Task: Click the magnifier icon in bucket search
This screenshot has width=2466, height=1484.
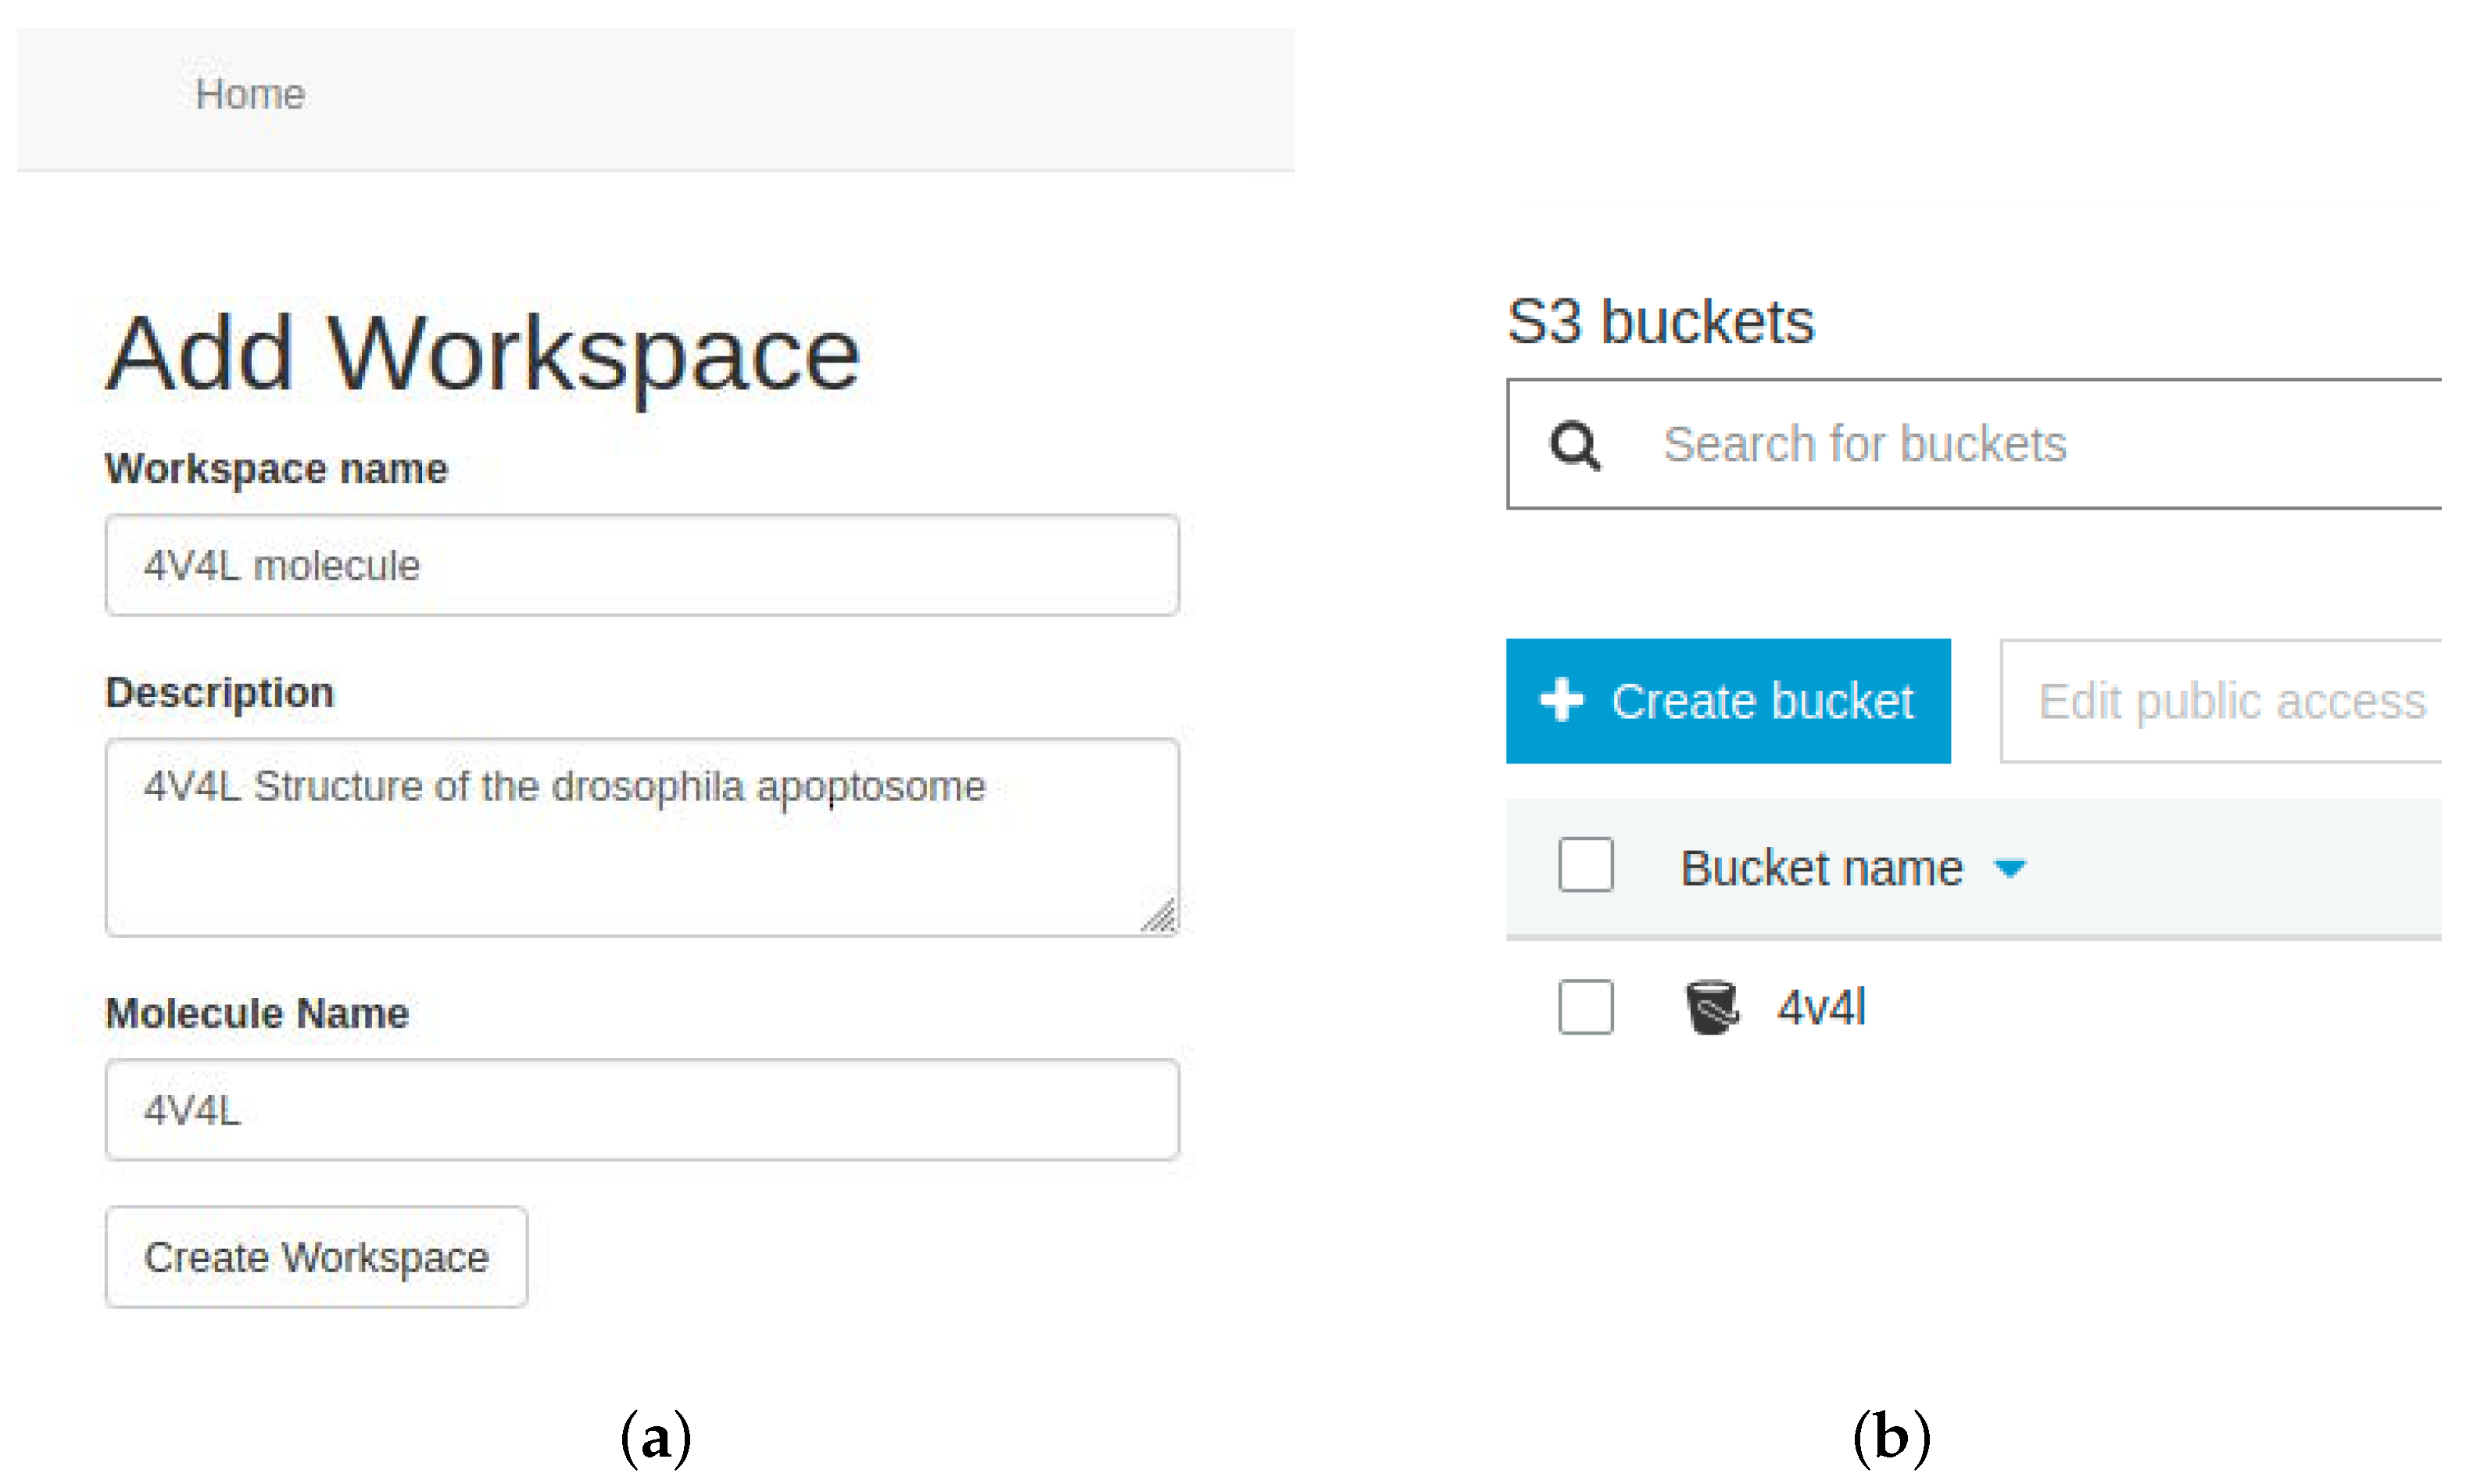Action: point(1575,445)
